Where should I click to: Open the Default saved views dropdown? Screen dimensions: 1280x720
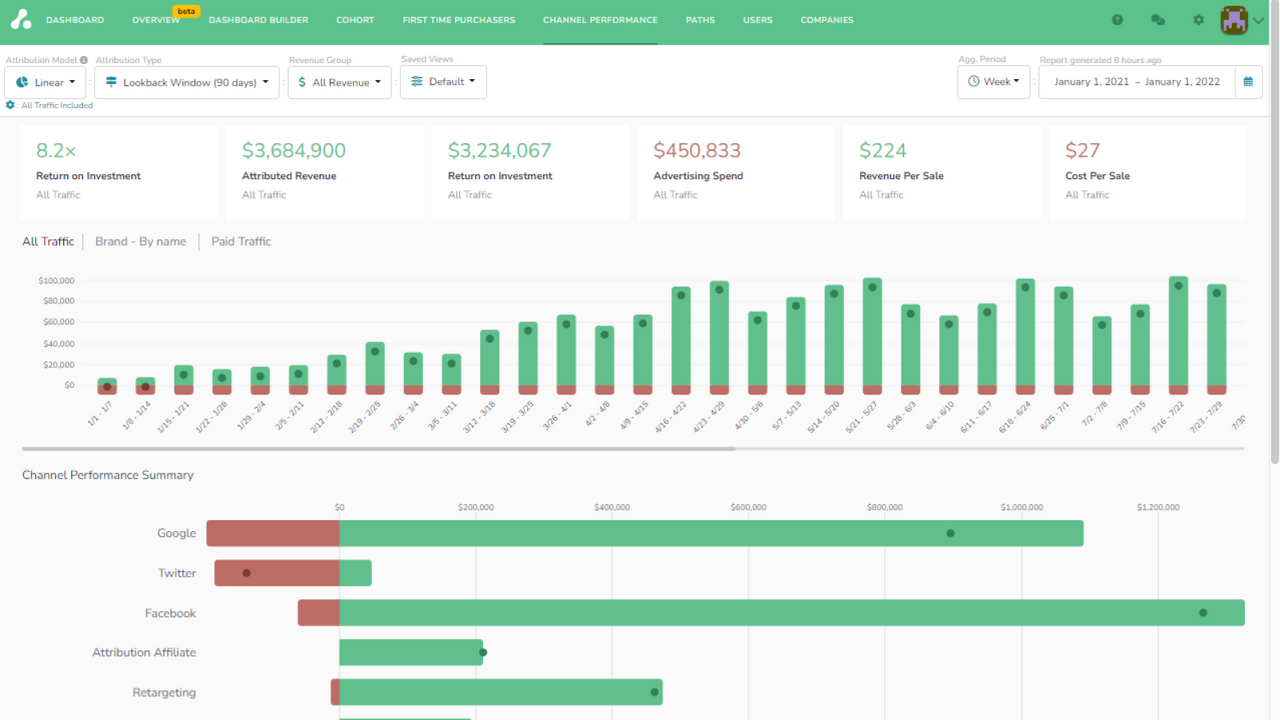443,81
